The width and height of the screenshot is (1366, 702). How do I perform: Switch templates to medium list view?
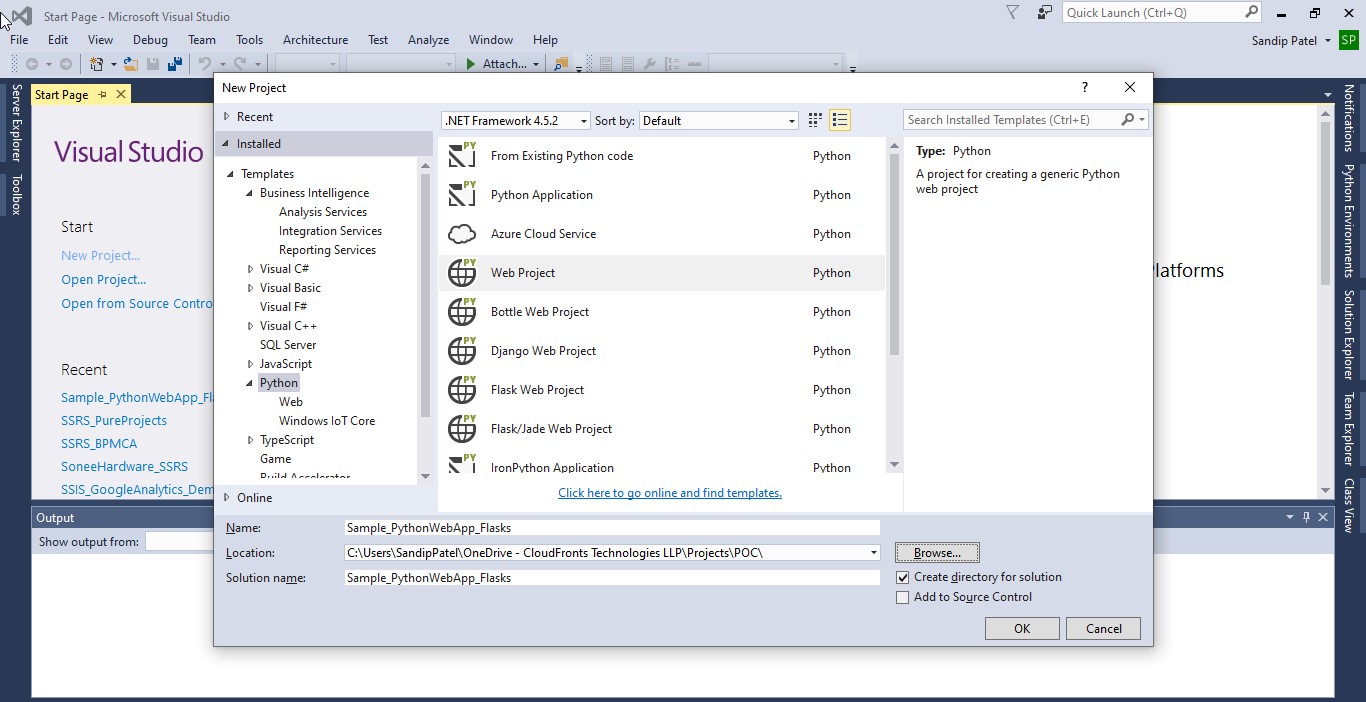pyautogui.click(x=840, y=120)
